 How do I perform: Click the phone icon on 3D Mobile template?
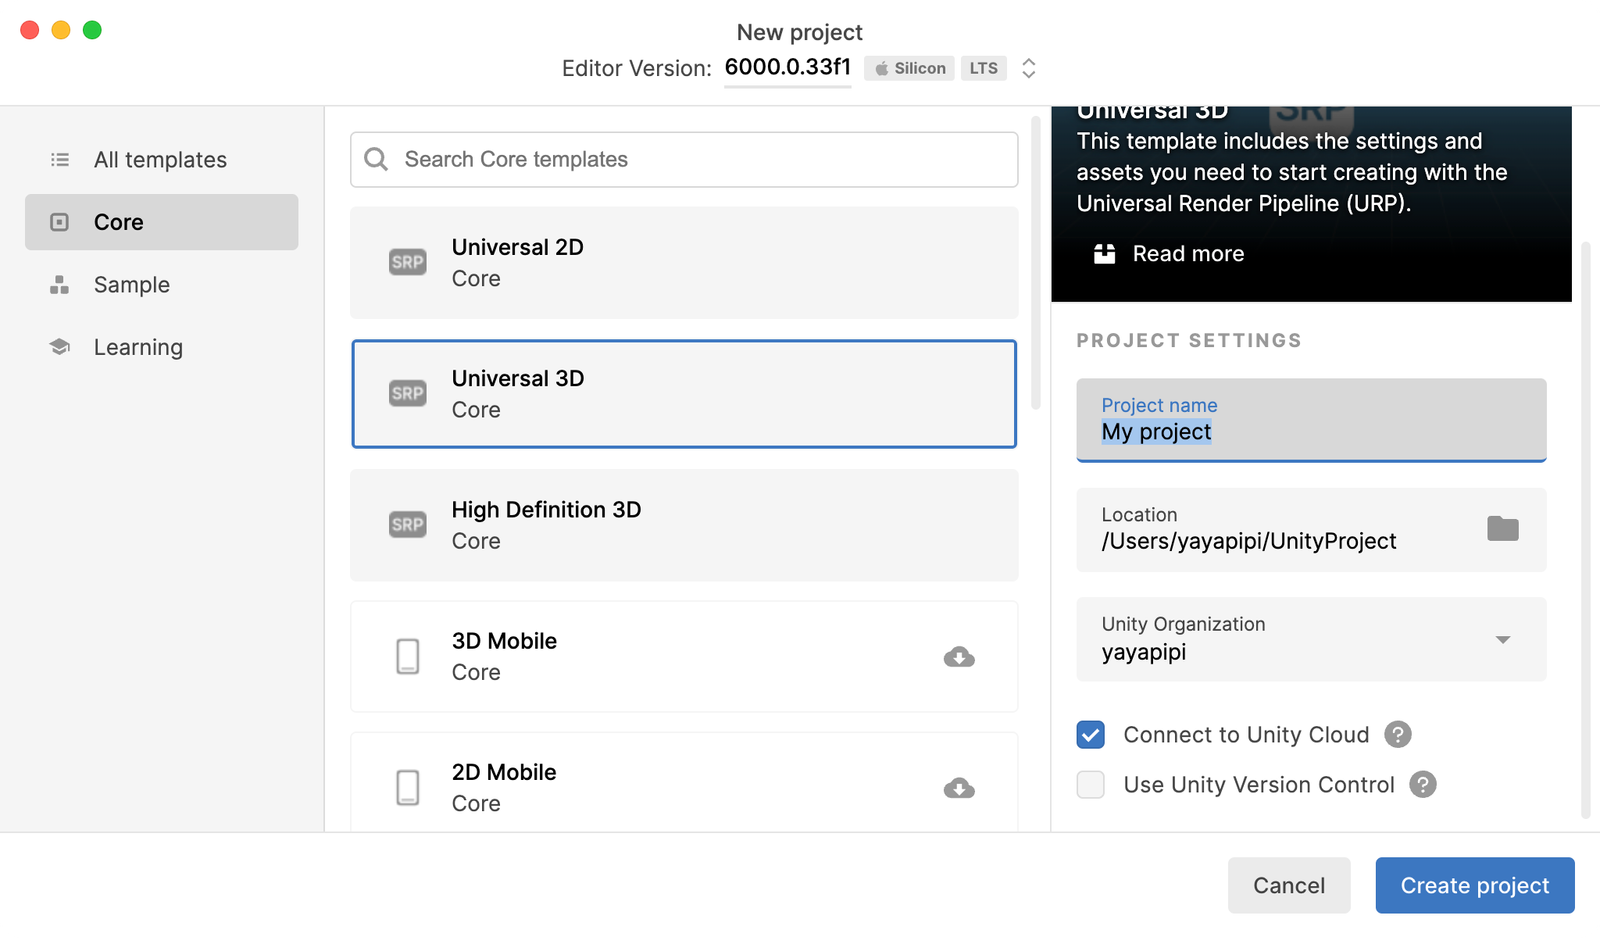click(408, 657)
